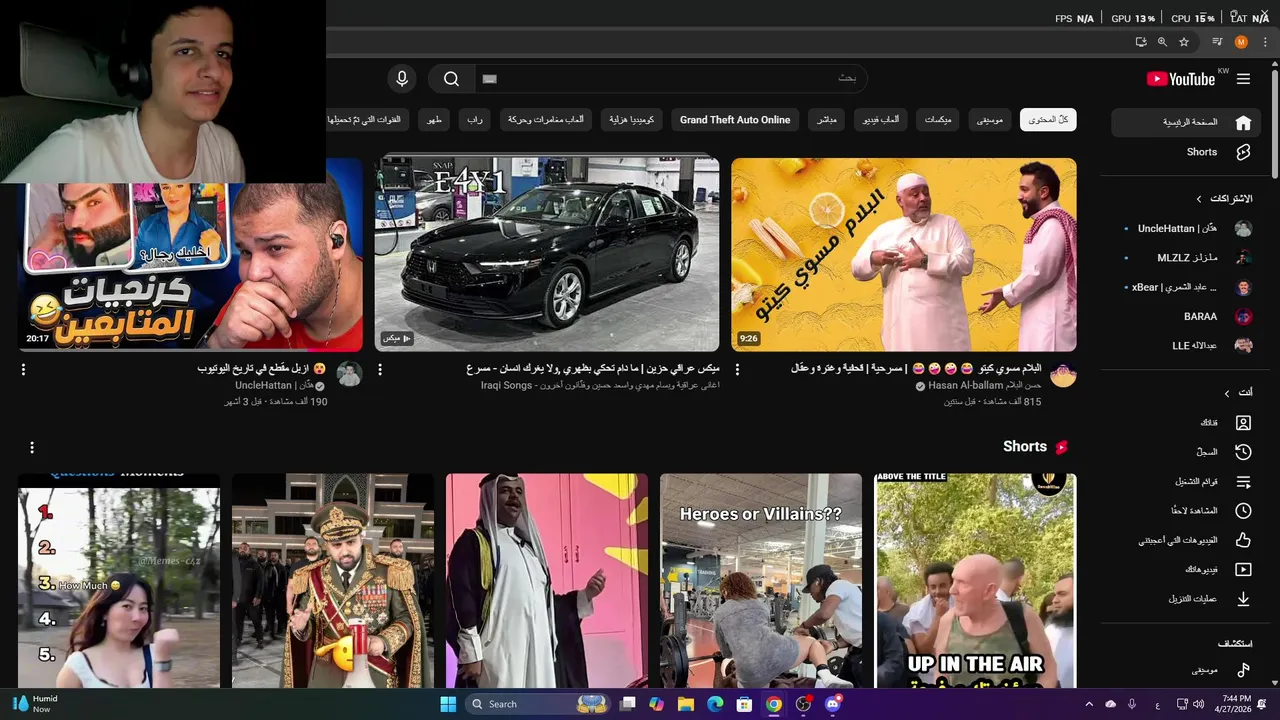Open the browser media controls icon

pos(1217,42)
